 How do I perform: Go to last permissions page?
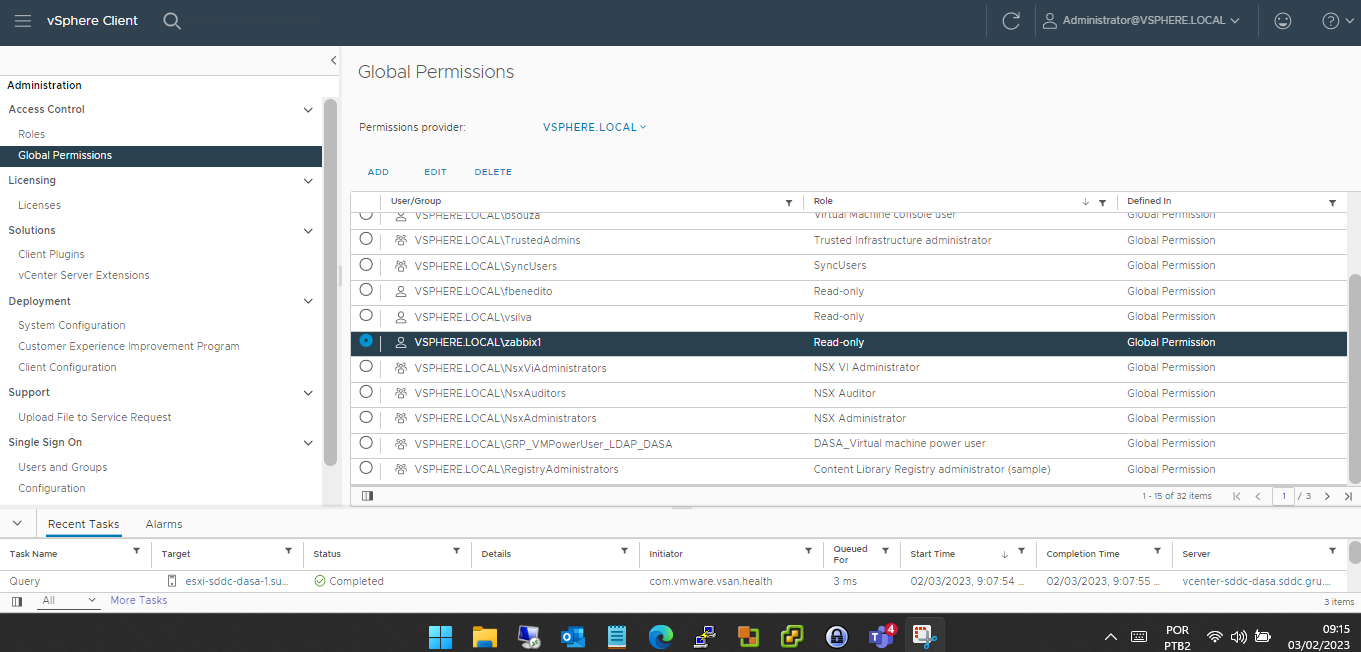pyautogui.click(x=1347, y=496)
